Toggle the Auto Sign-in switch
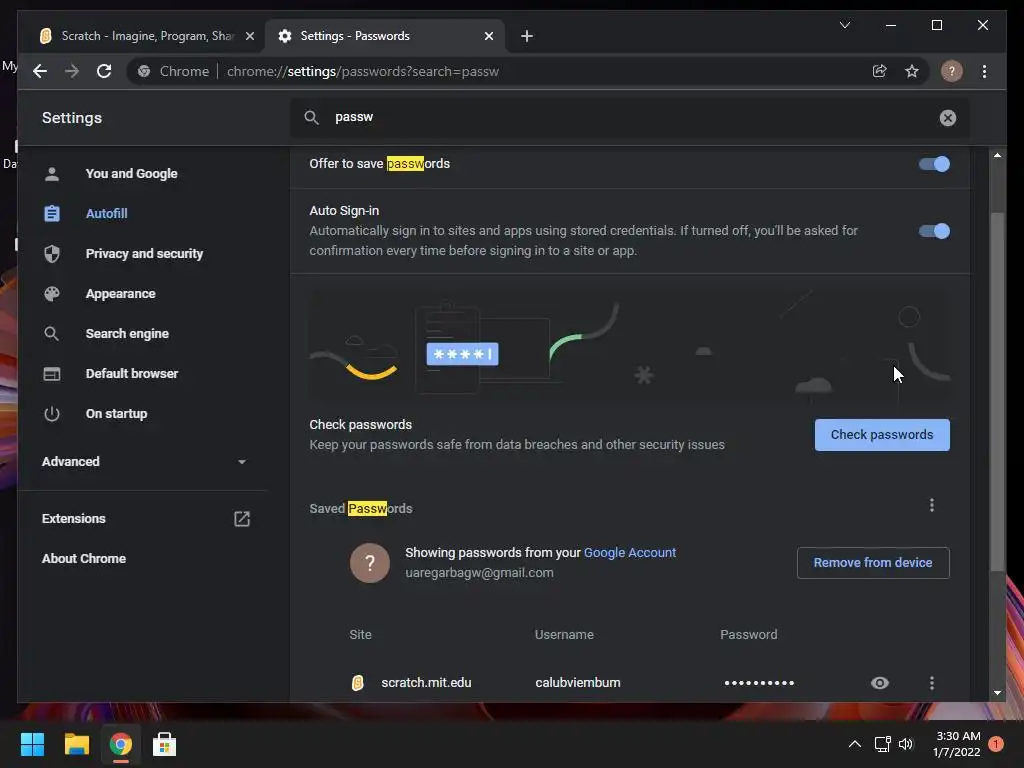 pos(934,231)
